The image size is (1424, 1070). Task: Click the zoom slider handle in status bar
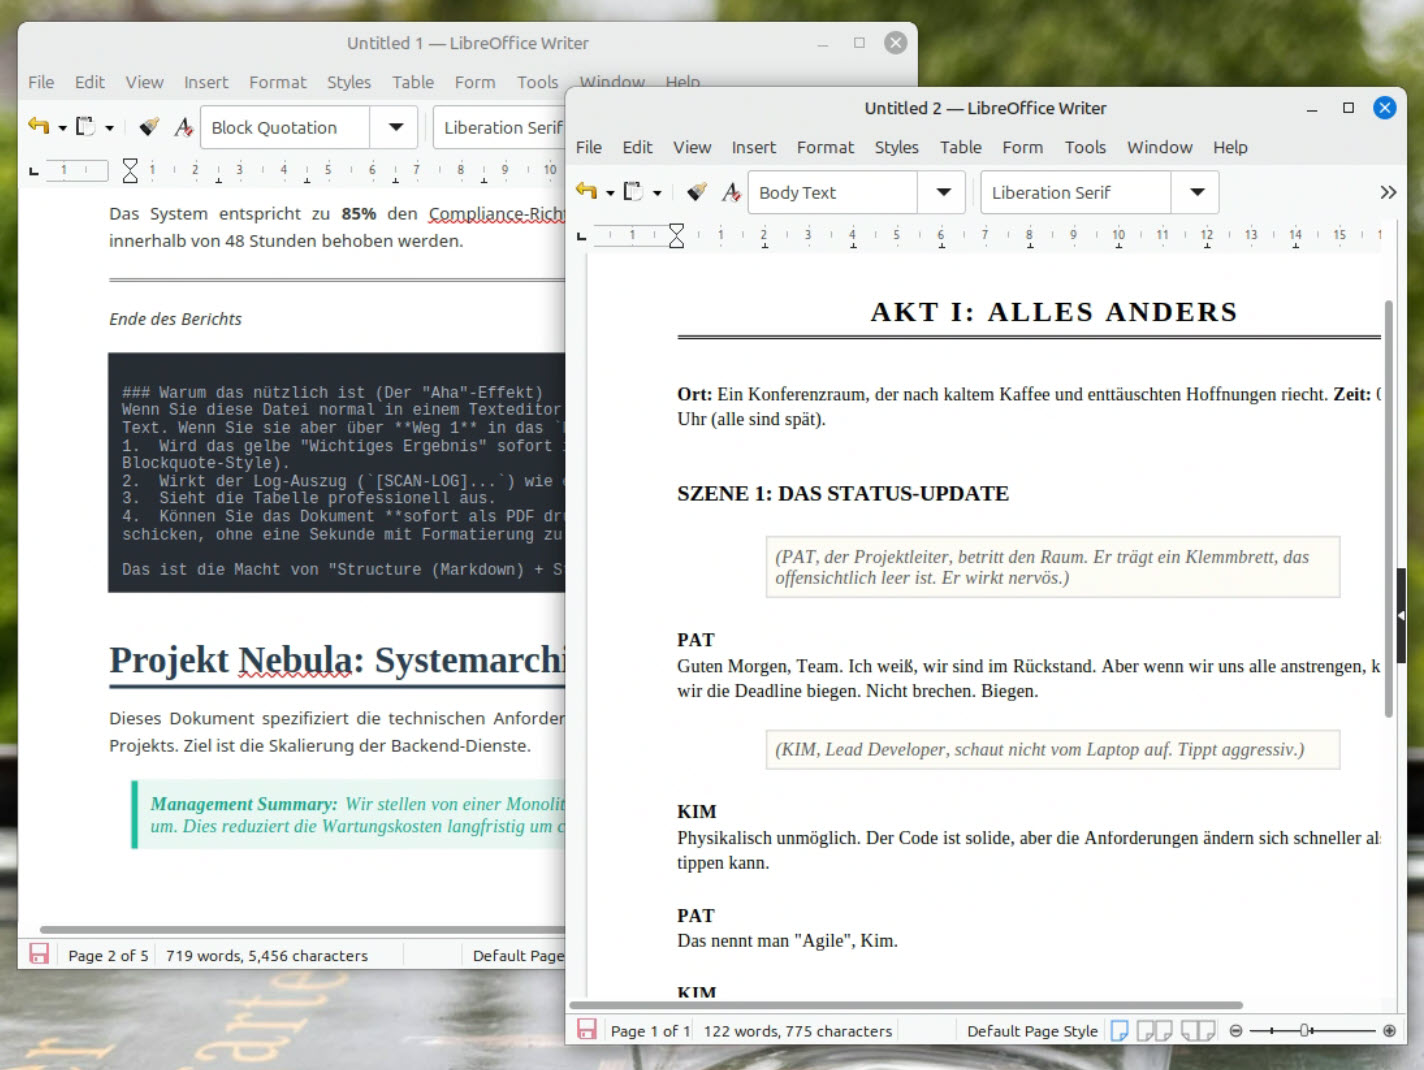click(1306, 1030)
